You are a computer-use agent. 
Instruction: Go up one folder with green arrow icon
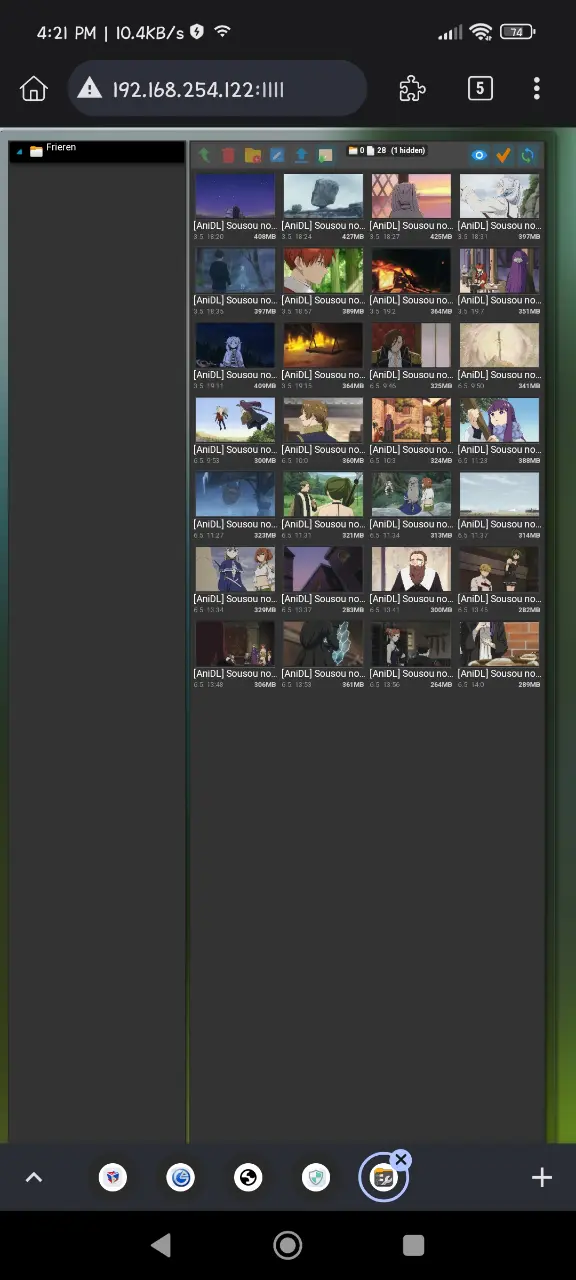click(205, 155)
